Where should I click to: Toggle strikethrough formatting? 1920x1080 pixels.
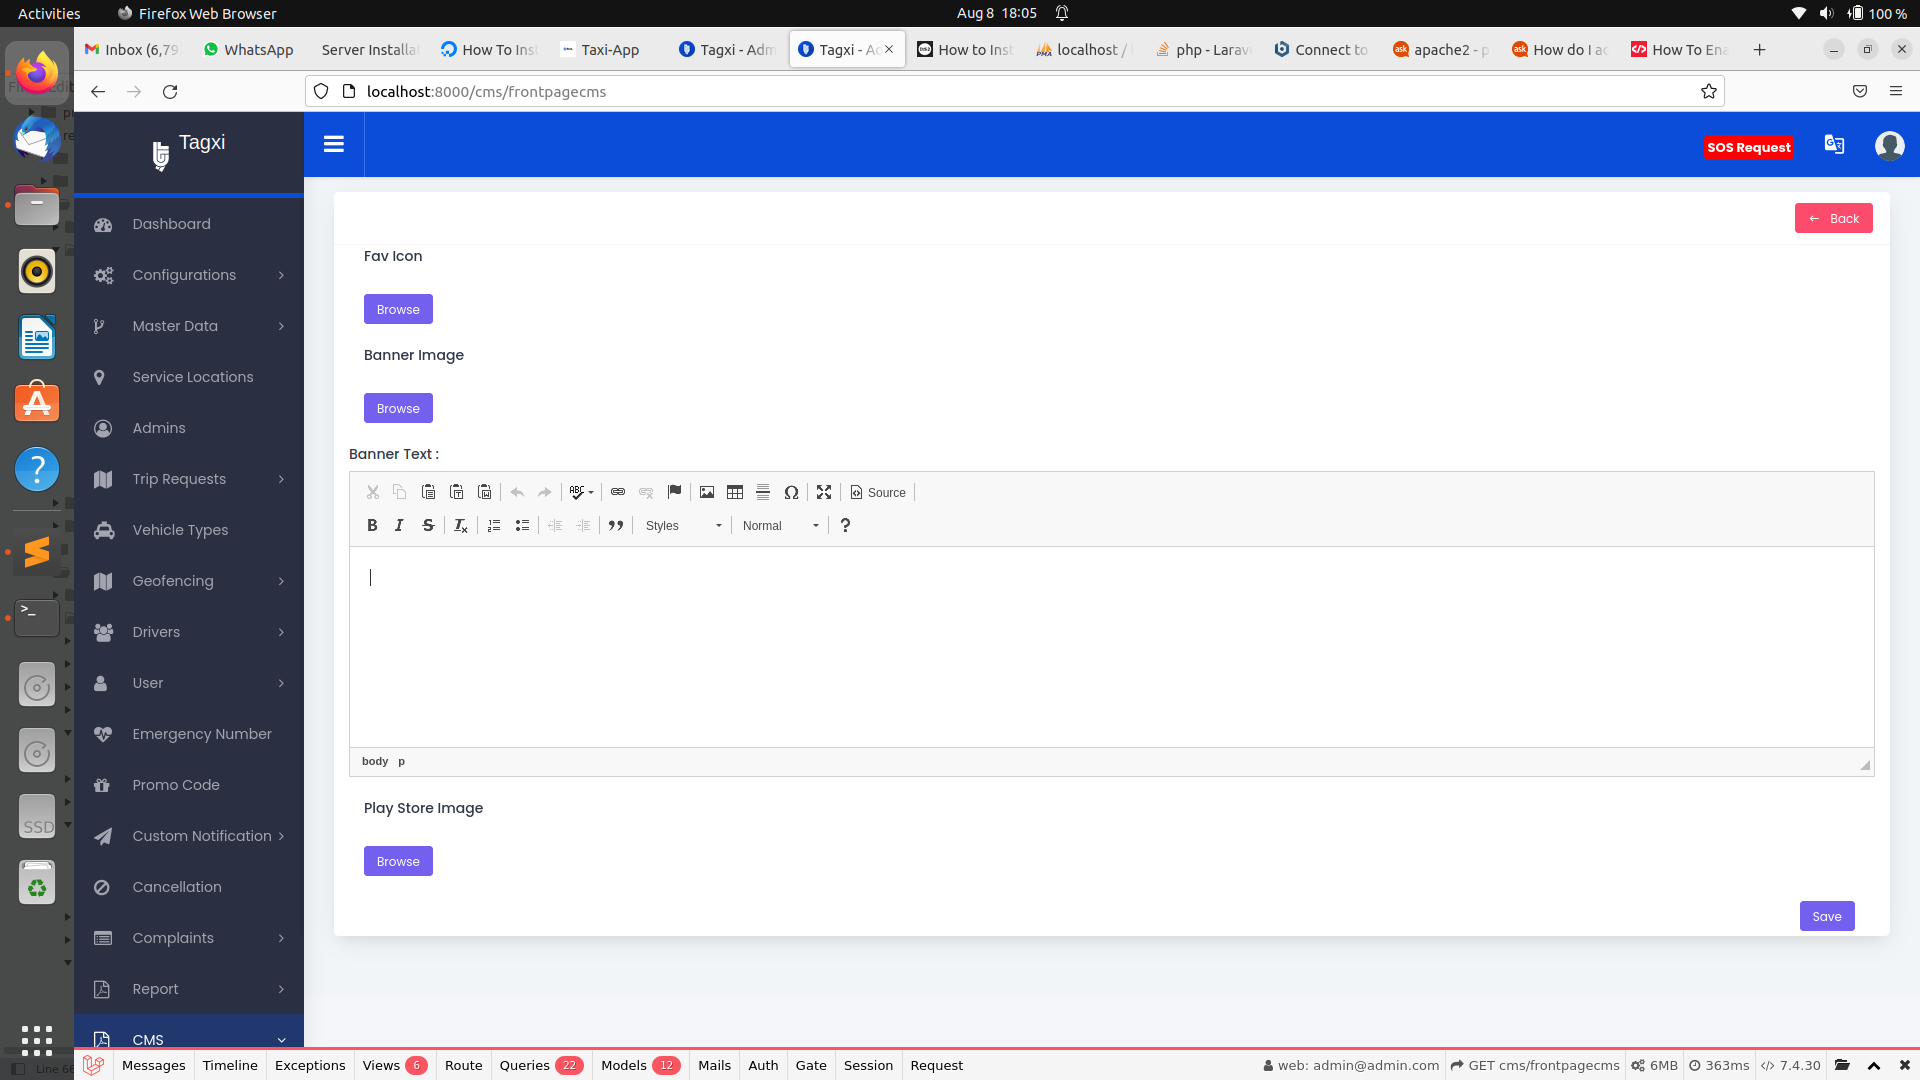click(x=428, y=525)
